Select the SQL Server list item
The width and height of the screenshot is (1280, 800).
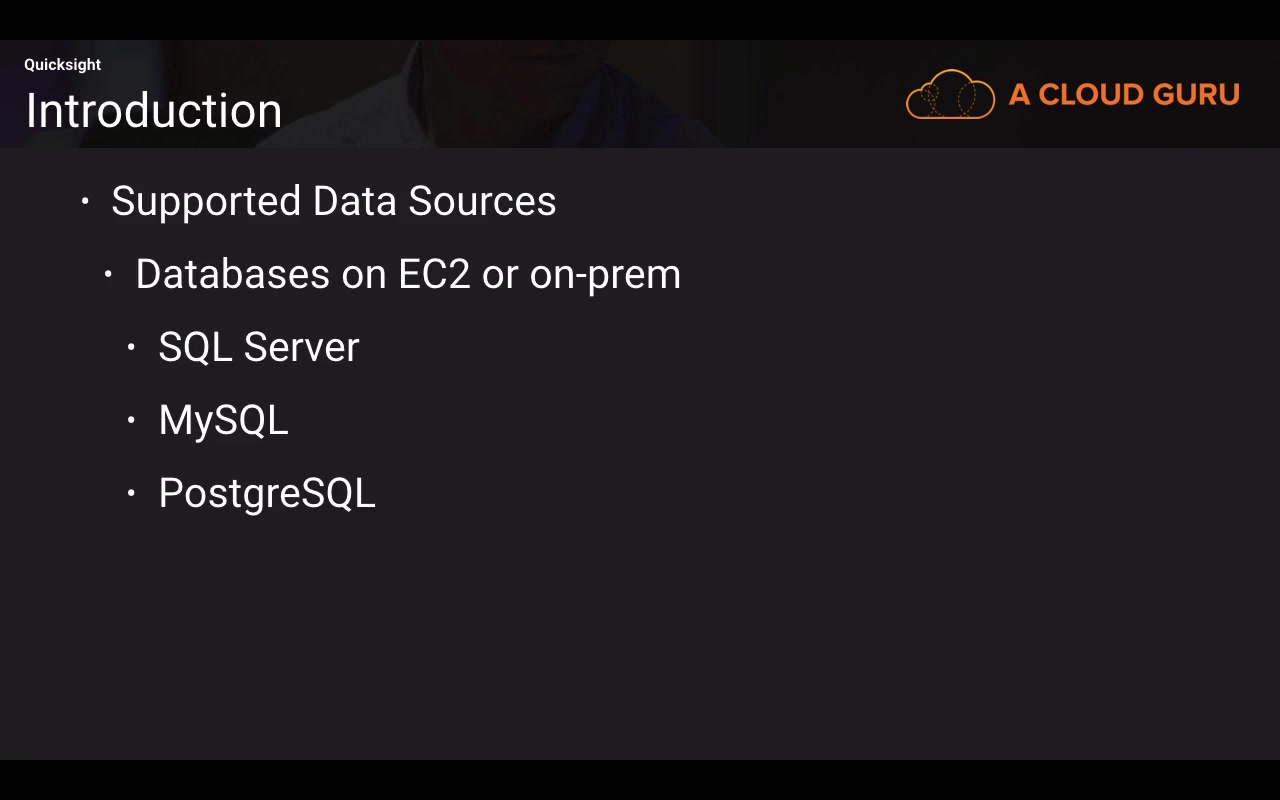pos(258,347)
